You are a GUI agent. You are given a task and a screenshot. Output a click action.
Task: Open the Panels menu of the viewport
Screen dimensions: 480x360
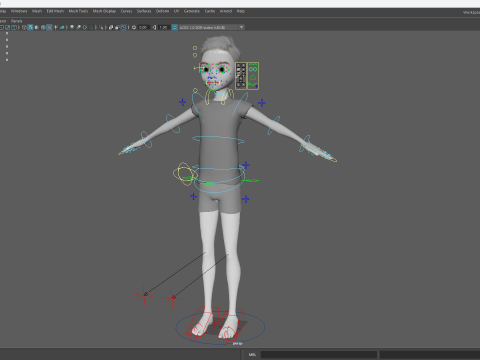pos(16,21)
